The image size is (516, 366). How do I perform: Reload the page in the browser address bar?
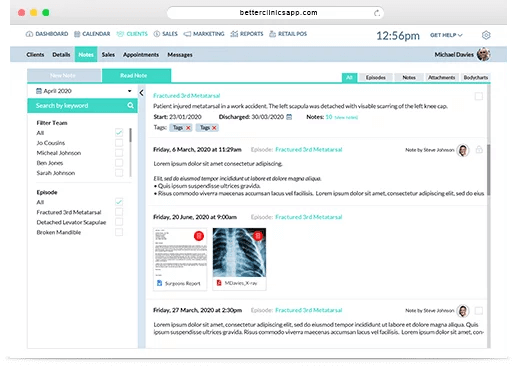click(x=377, y=13)
